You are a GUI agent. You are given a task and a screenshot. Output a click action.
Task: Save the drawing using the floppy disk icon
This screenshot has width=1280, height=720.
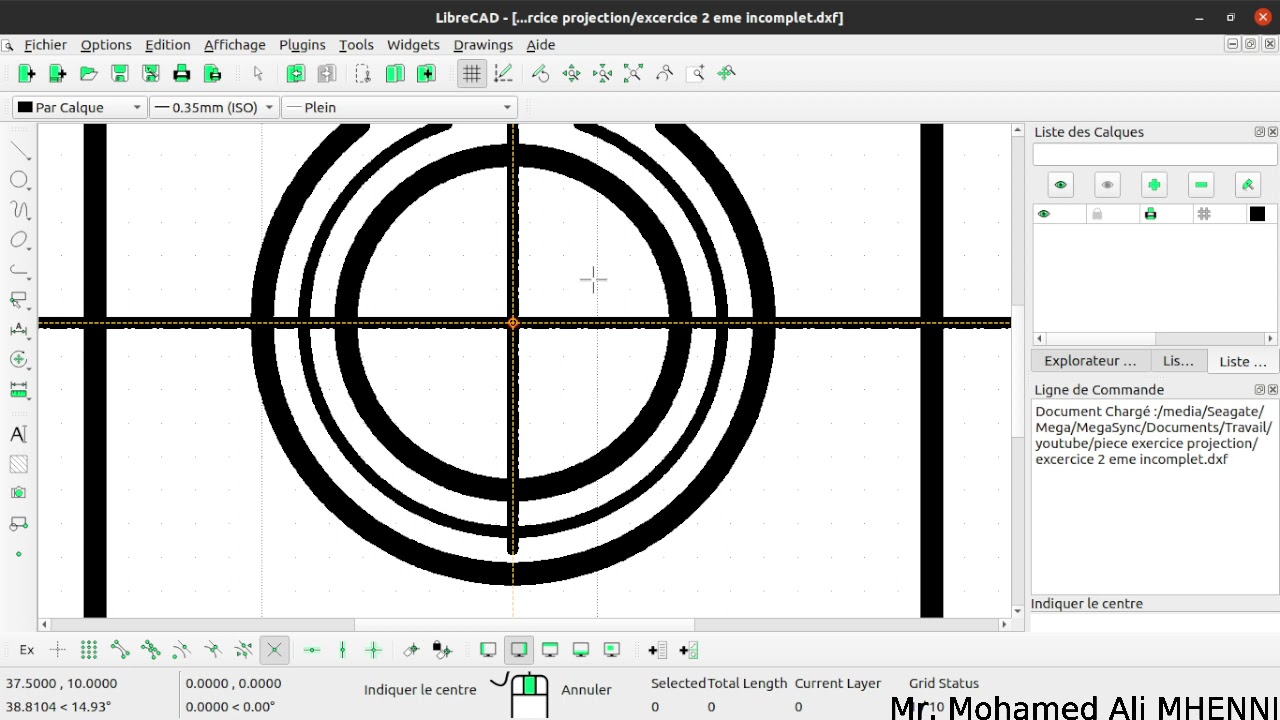coord(120,73)
